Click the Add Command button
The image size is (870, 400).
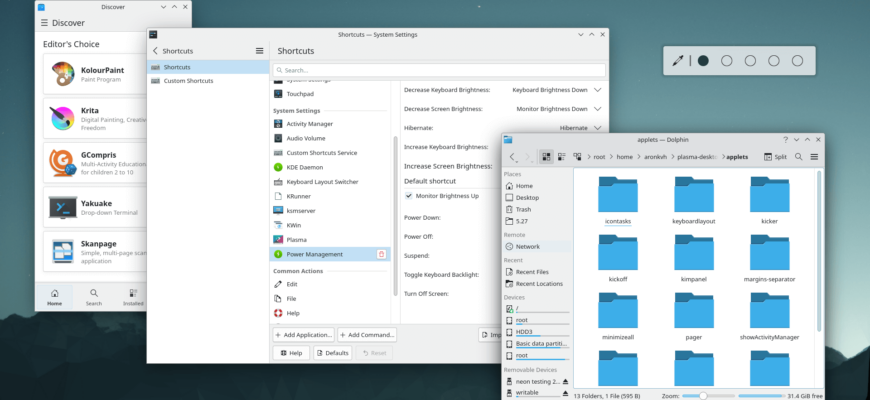pos(367,335)
